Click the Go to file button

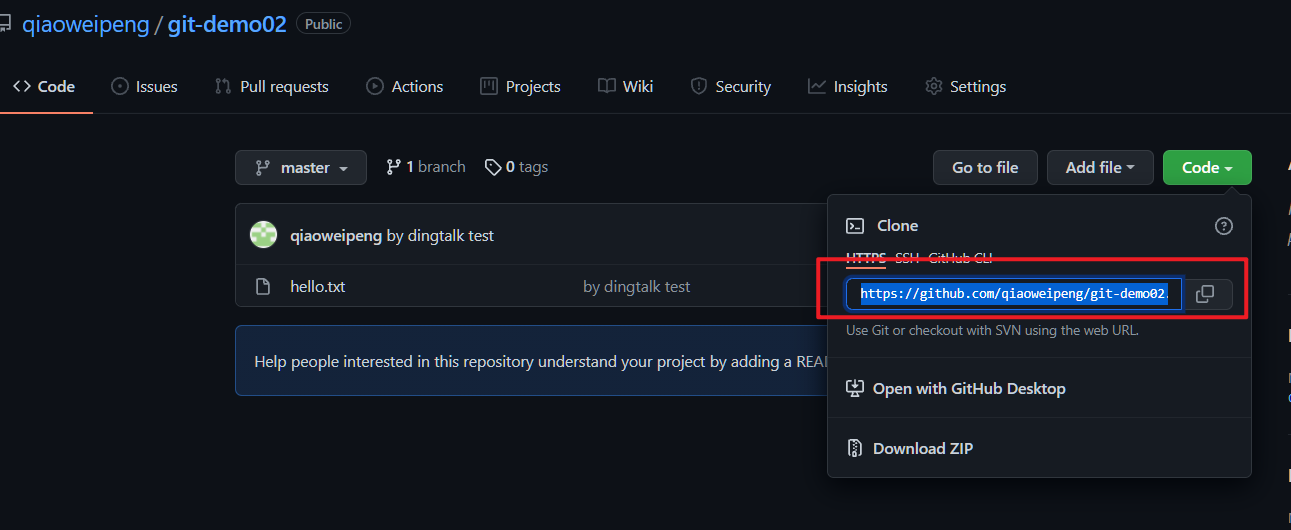(984, 168)
